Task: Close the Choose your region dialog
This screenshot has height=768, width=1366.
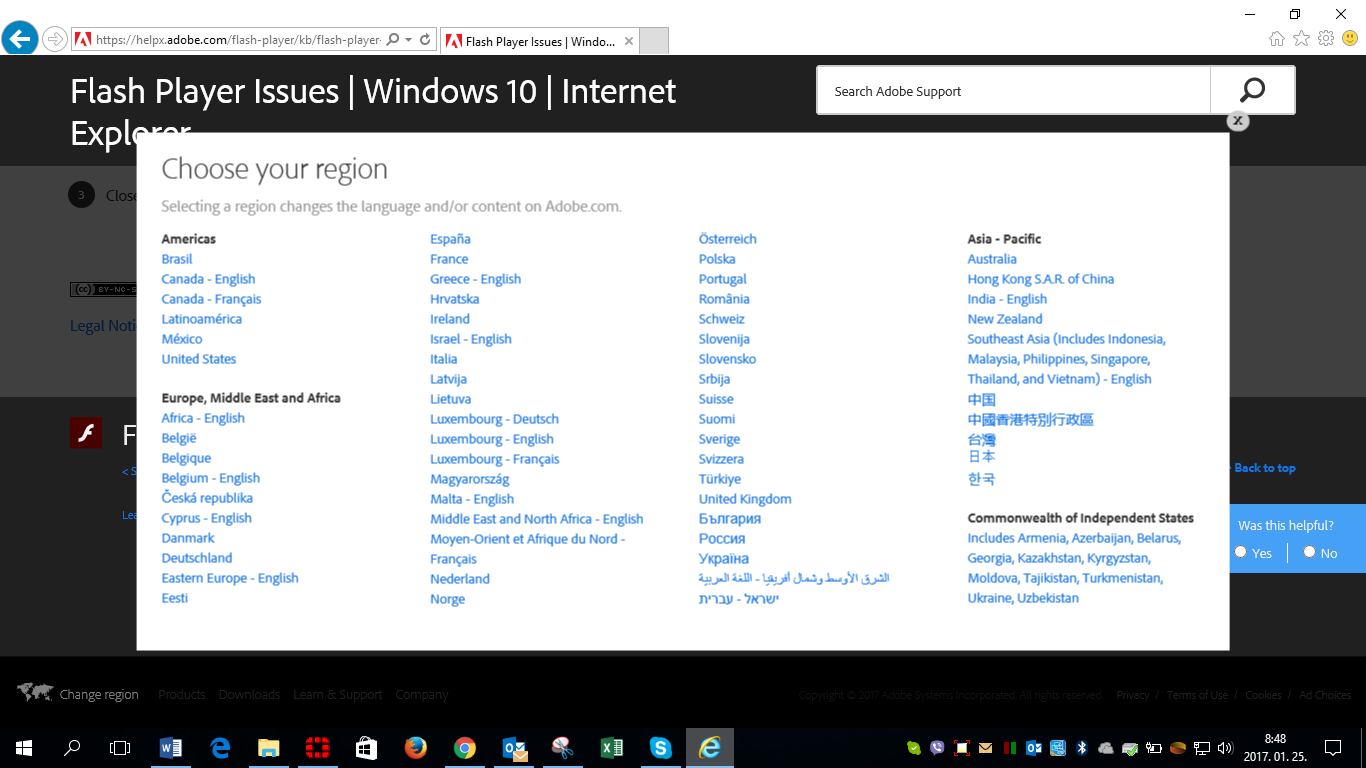Action: 1238,121
